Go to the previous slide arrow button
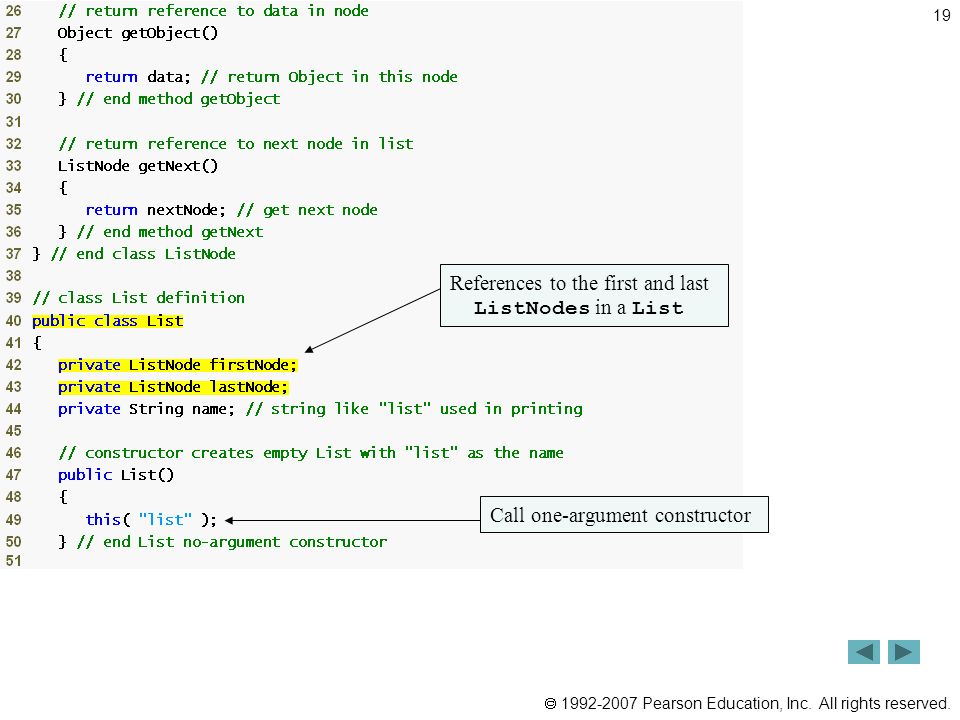The width and height of the screenshot is (960, 720). pos(863,652)
